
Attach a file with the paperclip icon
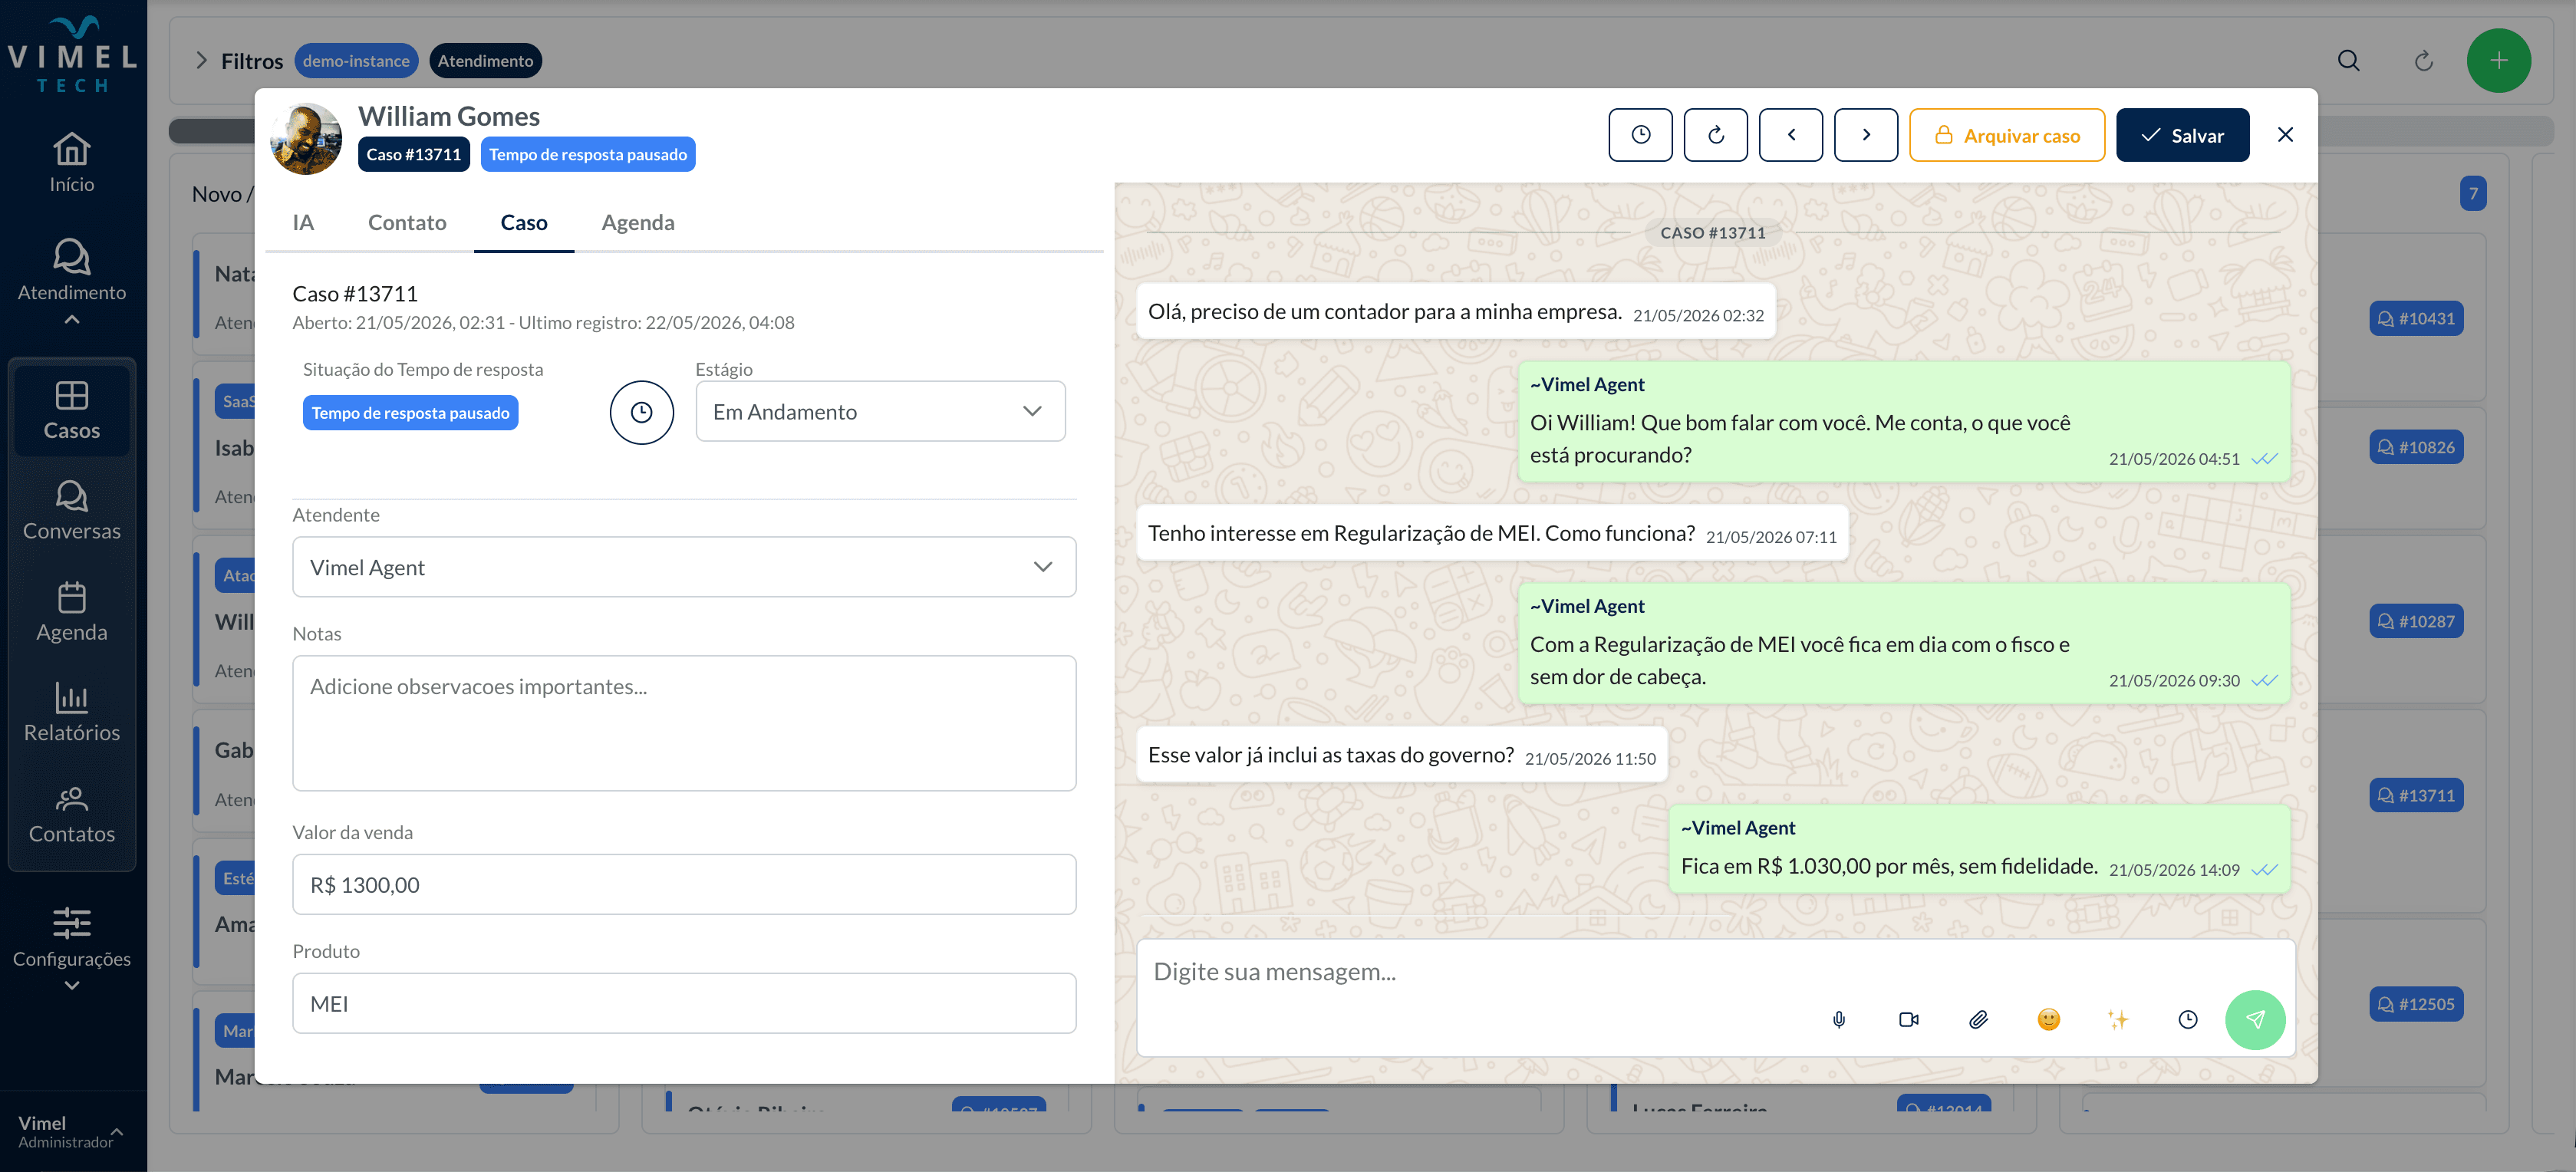pos(1978,1020)
